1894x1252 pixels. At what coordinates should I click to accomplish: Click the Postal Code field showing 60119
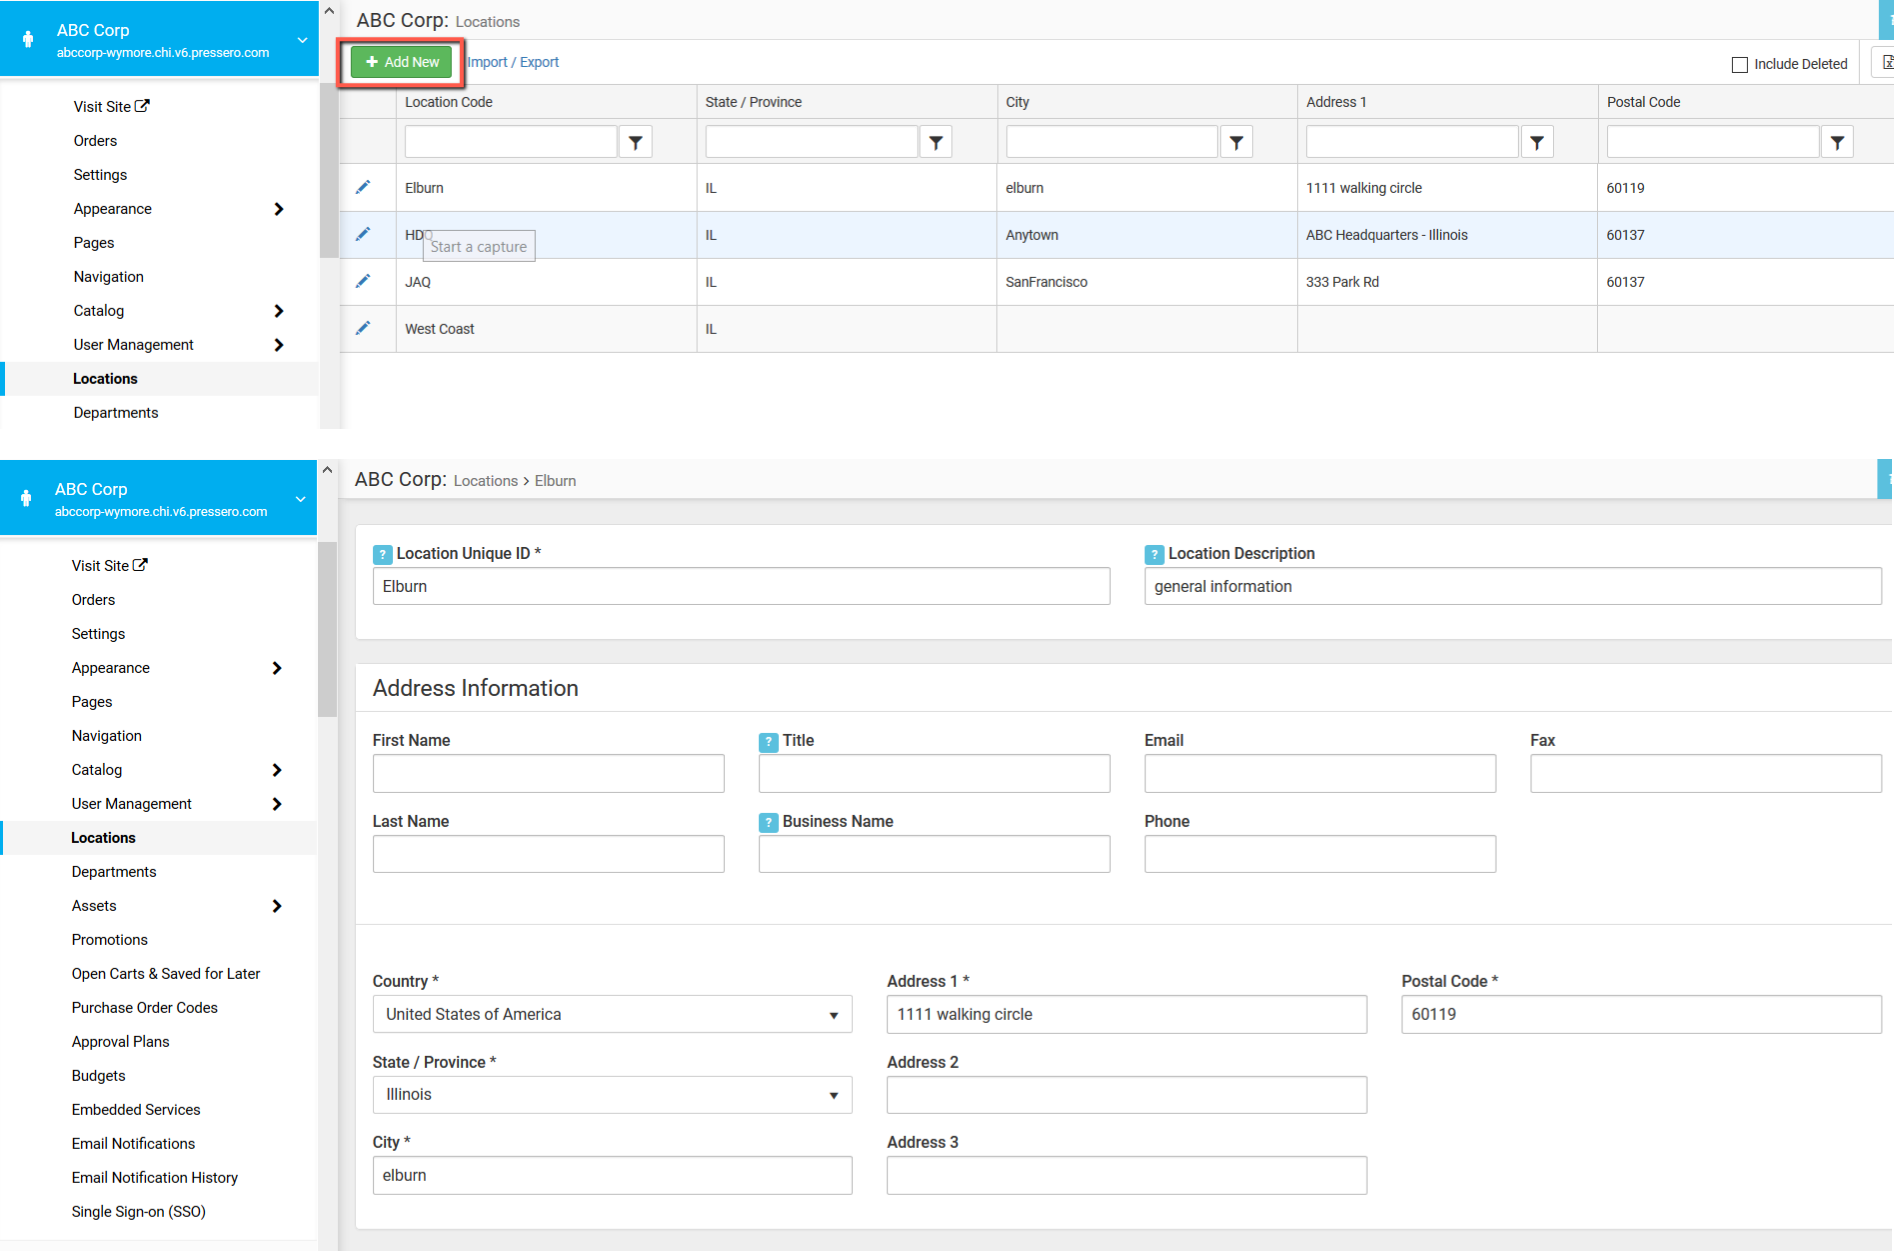click(x=1642, y=1014)
